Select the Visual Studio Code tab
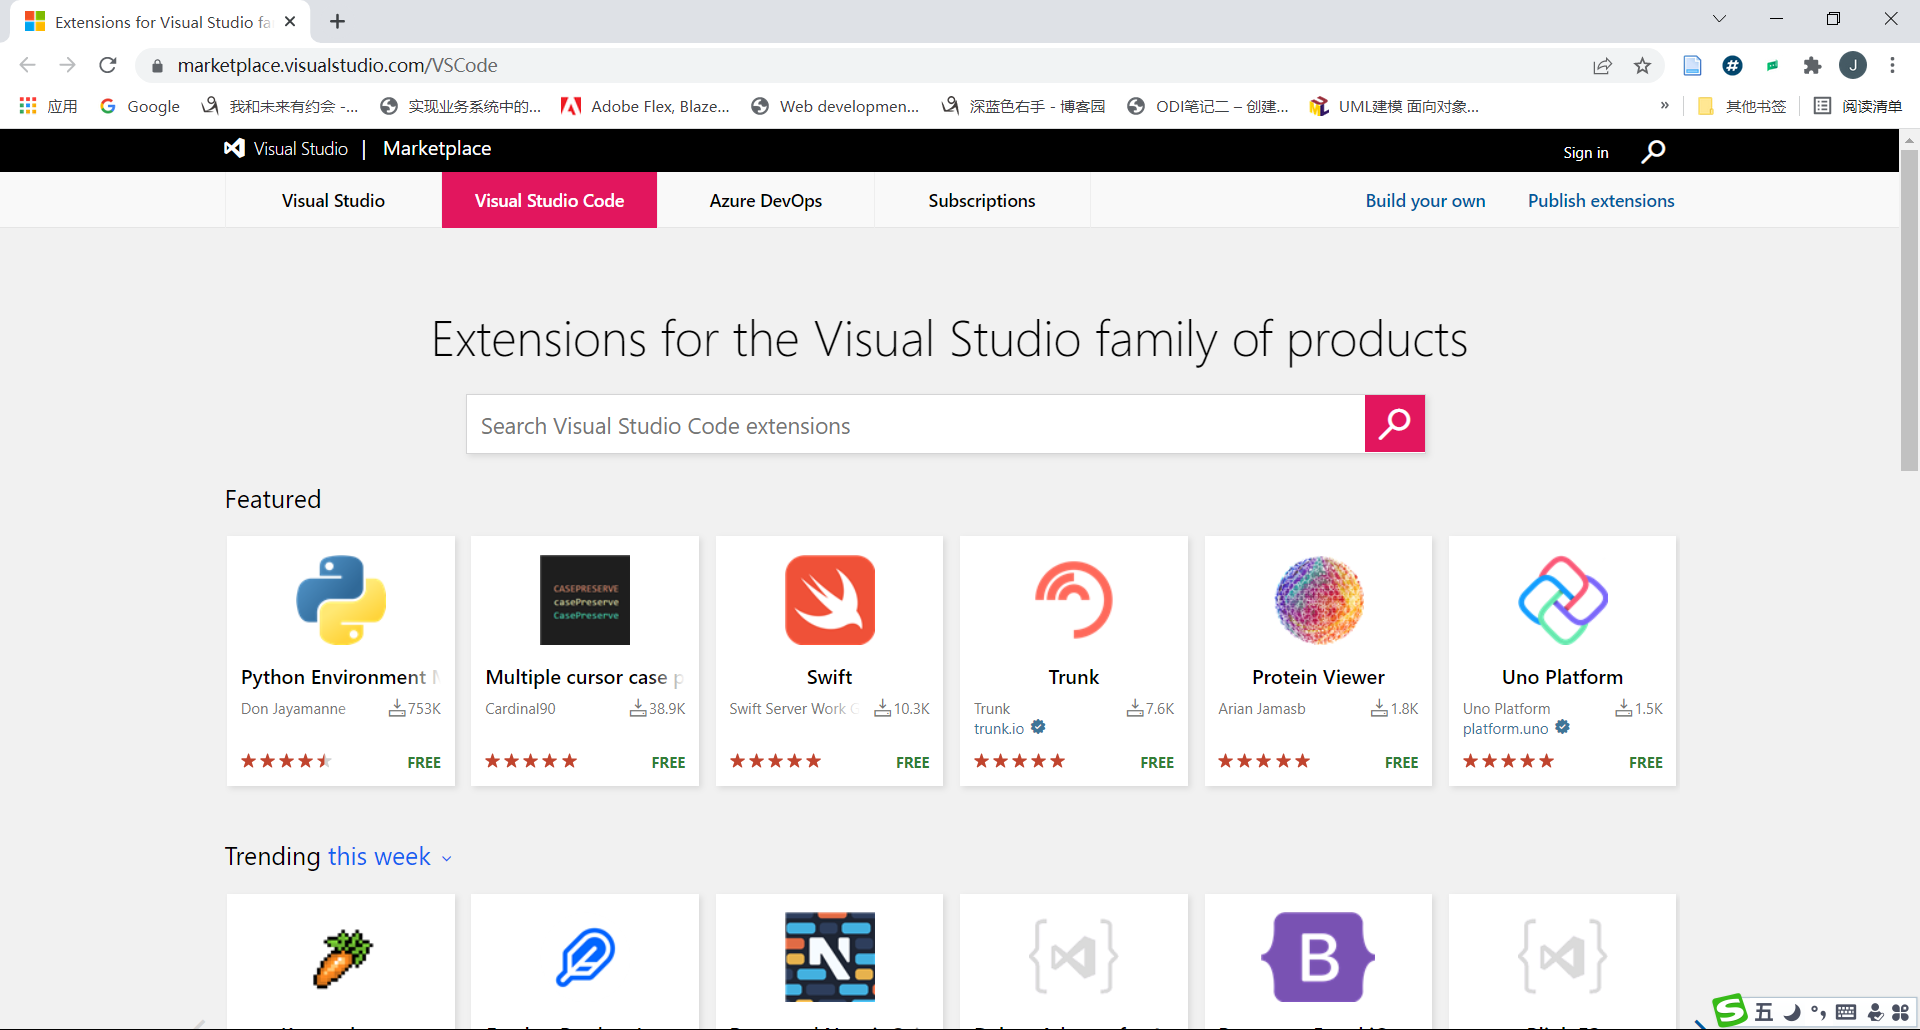Viewport: 1920px width, 1030px height. coord(549,200)
